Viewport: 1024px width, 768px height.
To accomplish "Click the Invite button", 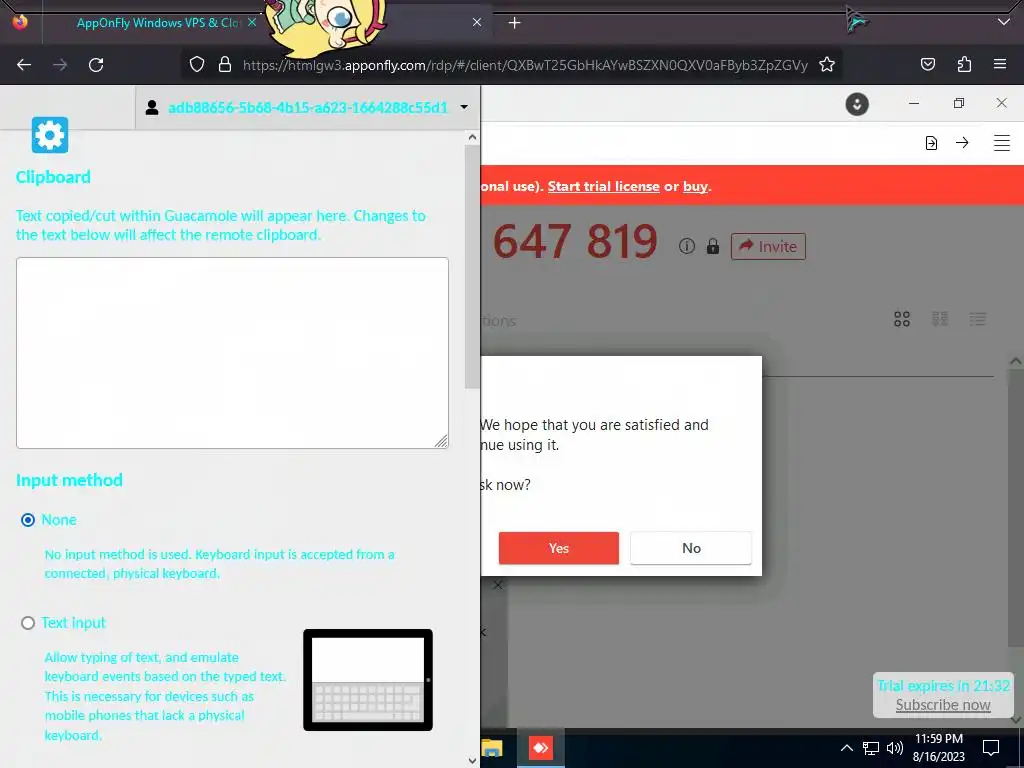I will [768, 246].
